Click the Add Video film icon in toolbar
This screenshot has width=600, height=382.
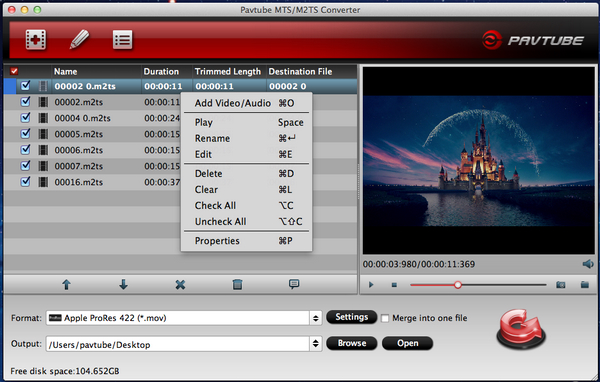pyautogui.click(x=36, y=40)
